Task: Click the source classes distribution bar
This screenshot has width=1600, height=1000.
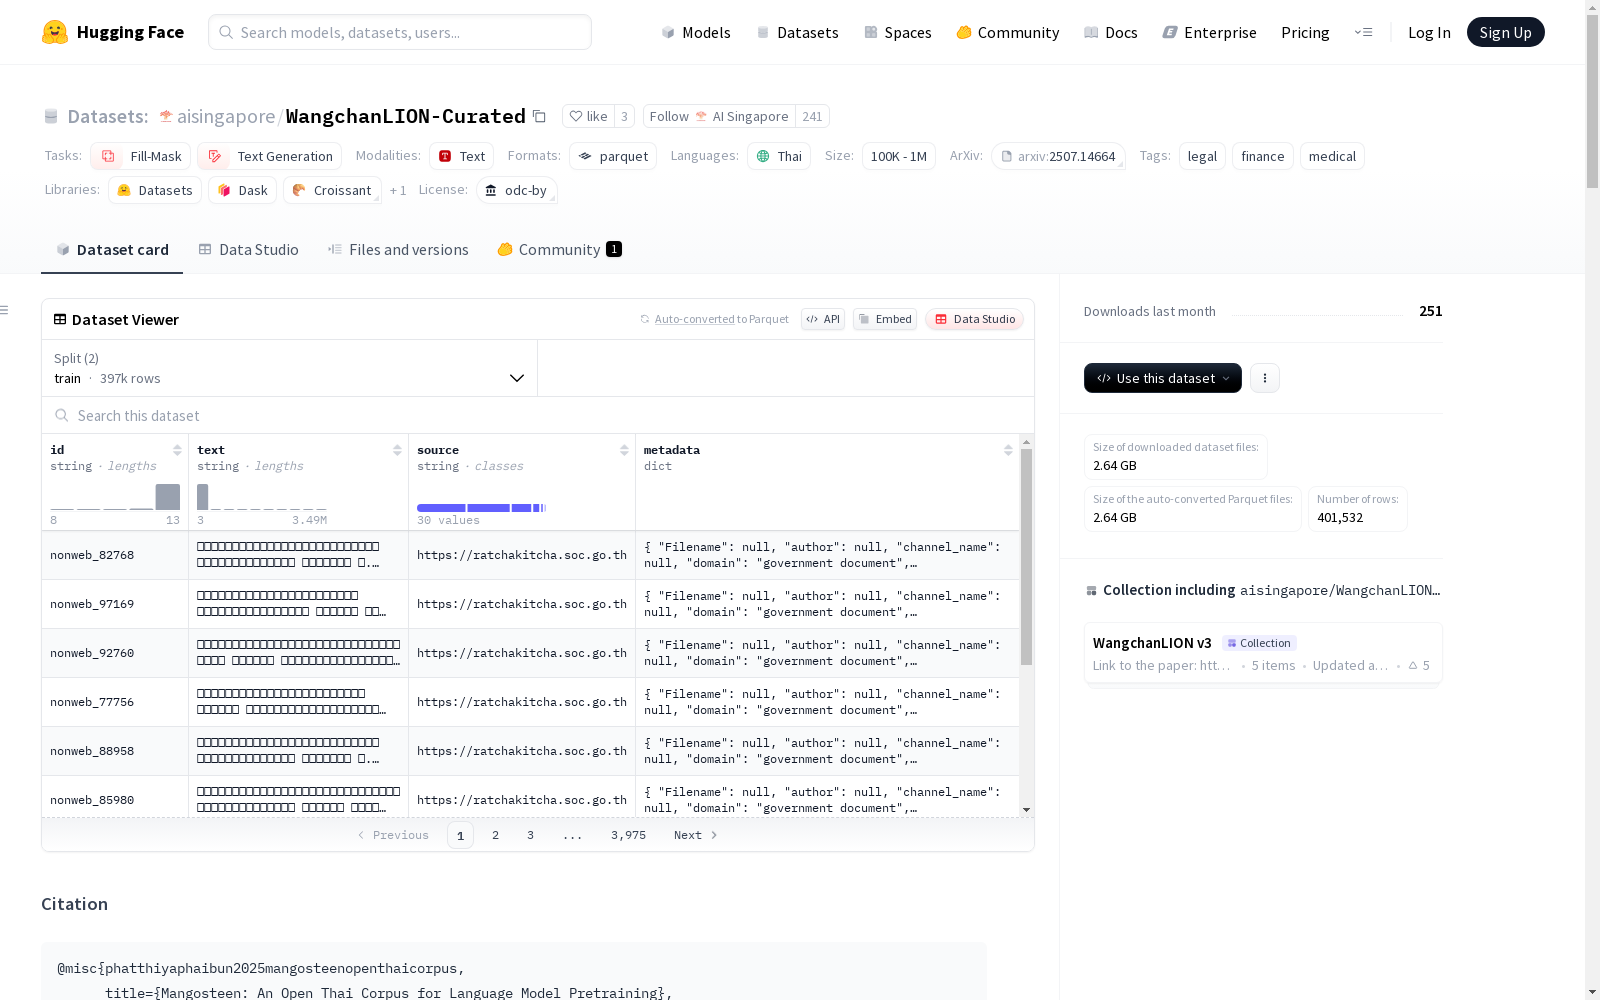Action: coord(481,508)
